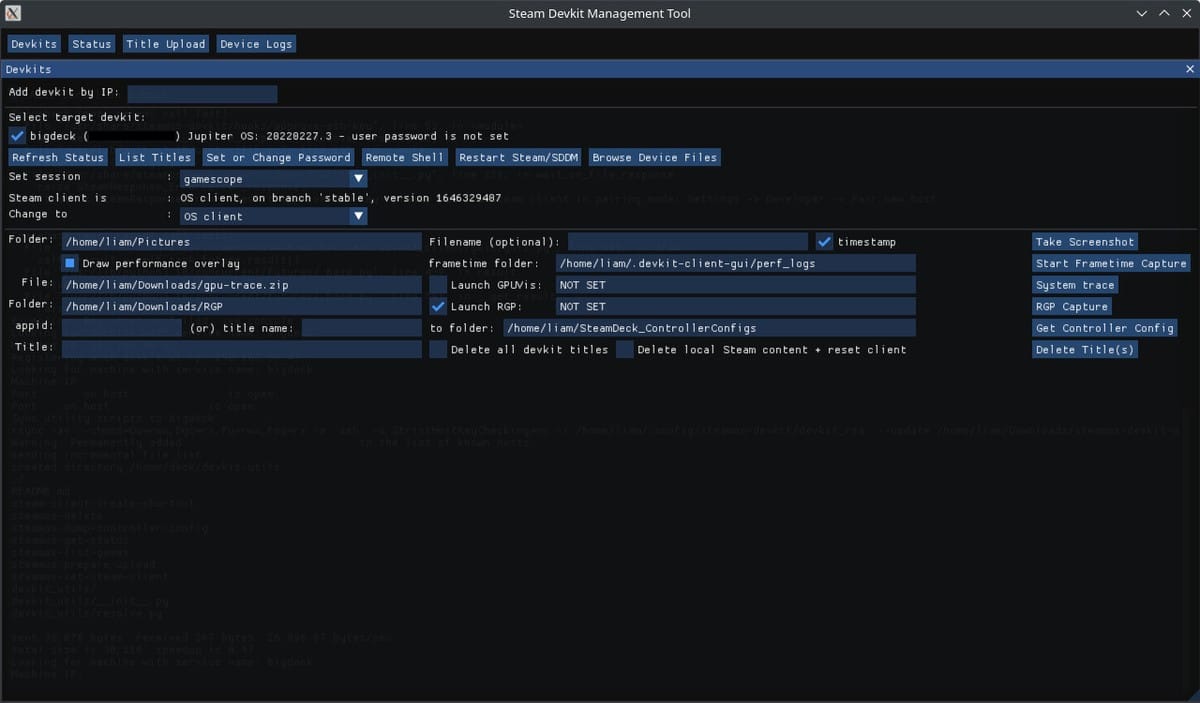This screenshot has width=1200, height=703.
Task: Launch Remote Shell
Action: pyautogui.click(x=404, y=157)
